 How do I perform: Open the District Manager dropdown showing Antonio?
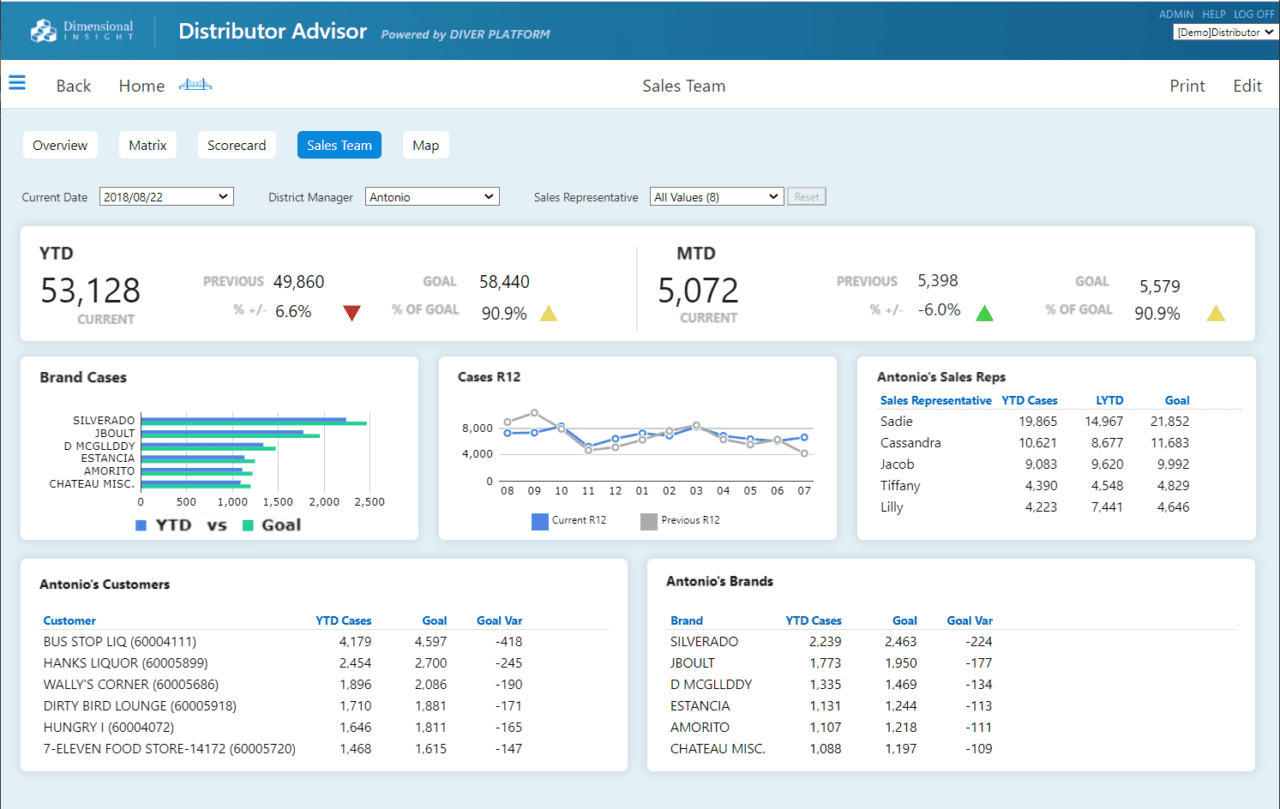(432, 196)
